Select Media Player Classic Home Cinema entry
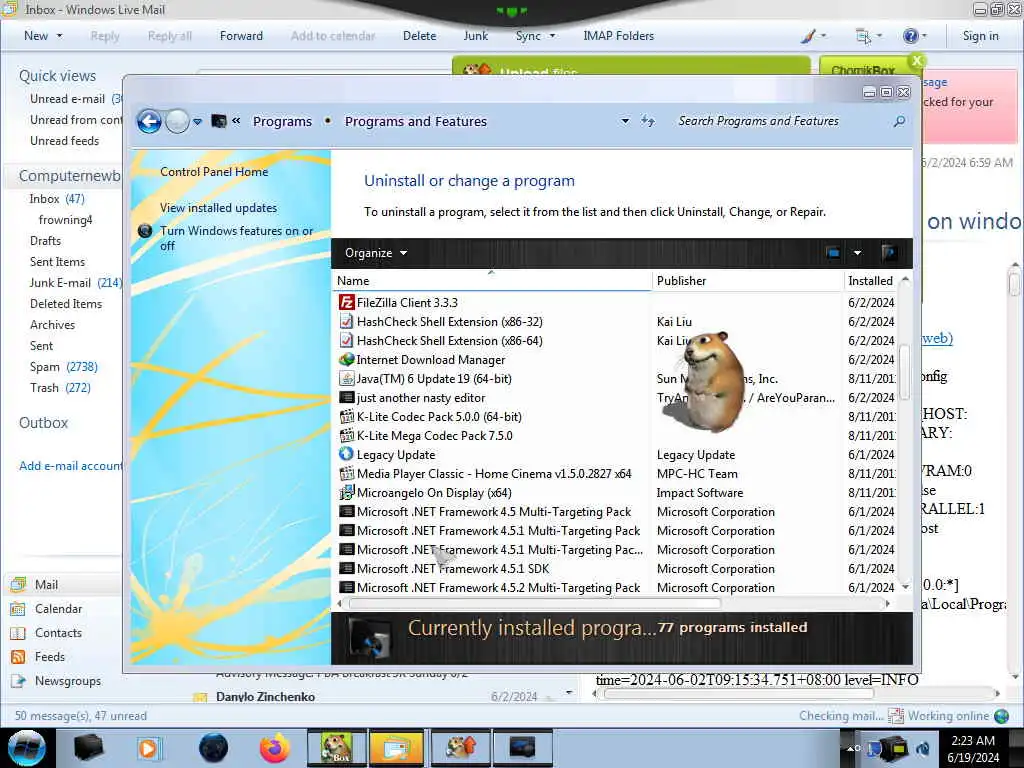This screenshot has width=1024, height=768. point(616,473)
